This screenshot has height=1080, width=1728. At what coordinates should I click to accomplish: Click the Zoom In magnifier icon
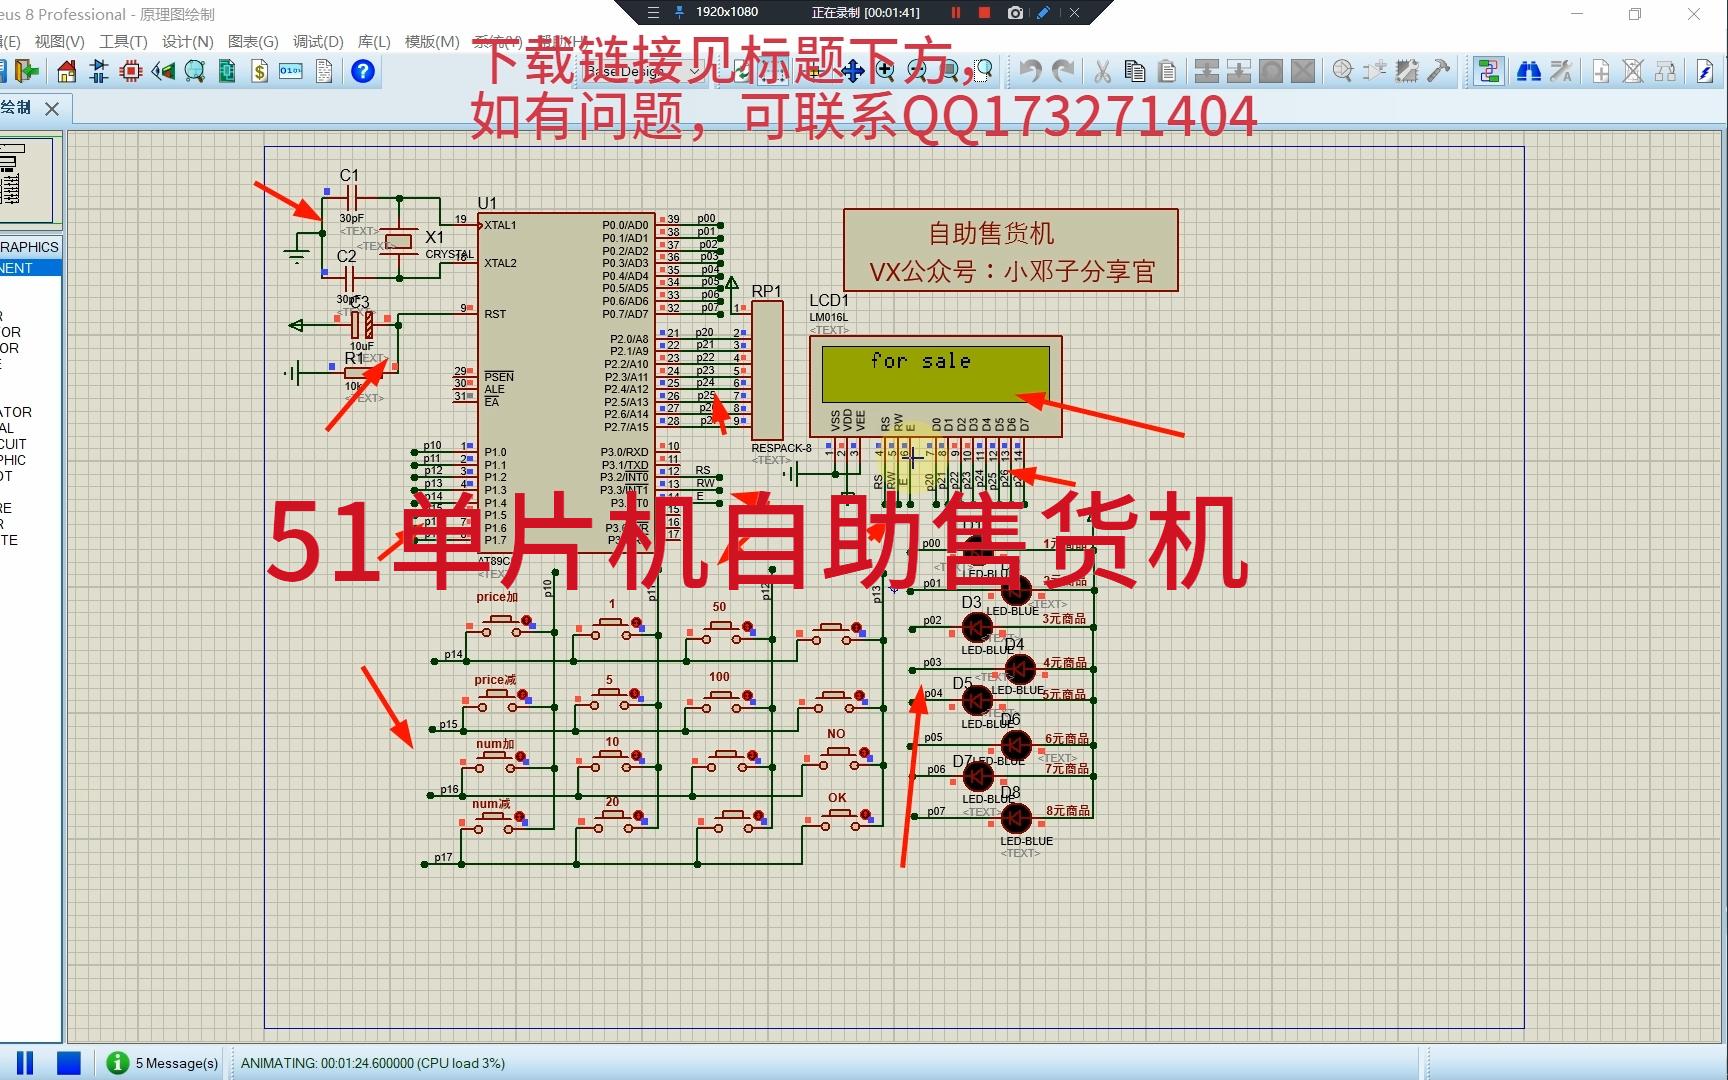pyautogui.click(x=885, y=70)
